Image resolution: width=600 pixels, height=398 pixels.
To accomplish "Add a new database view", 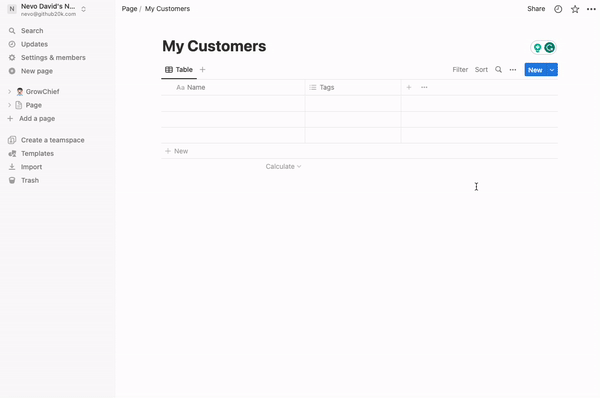I will point(202,70).
